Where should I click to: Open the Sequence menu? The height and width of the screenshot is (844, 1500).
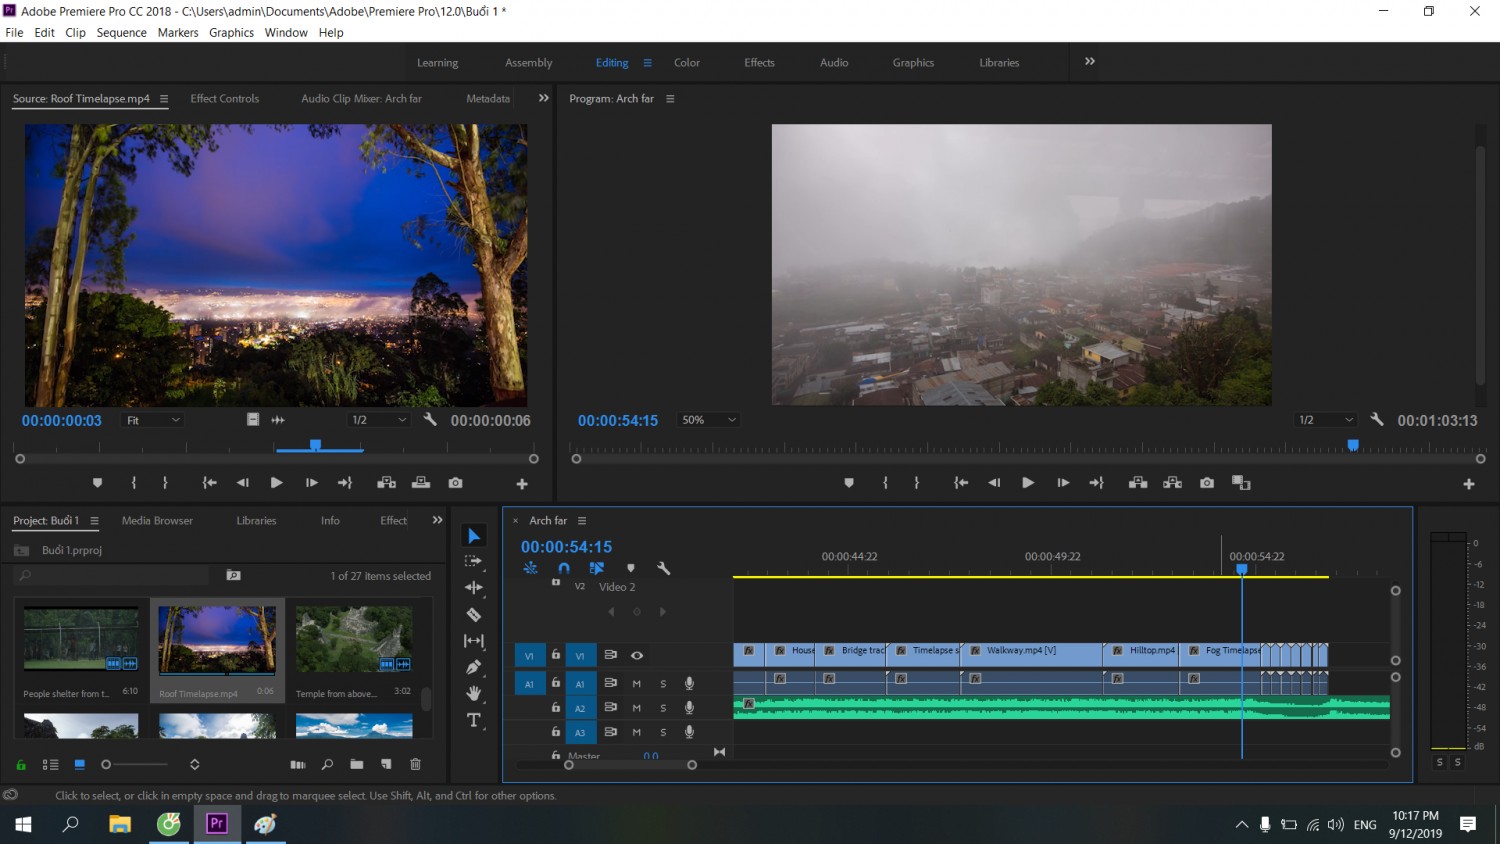tap(121, 33)
